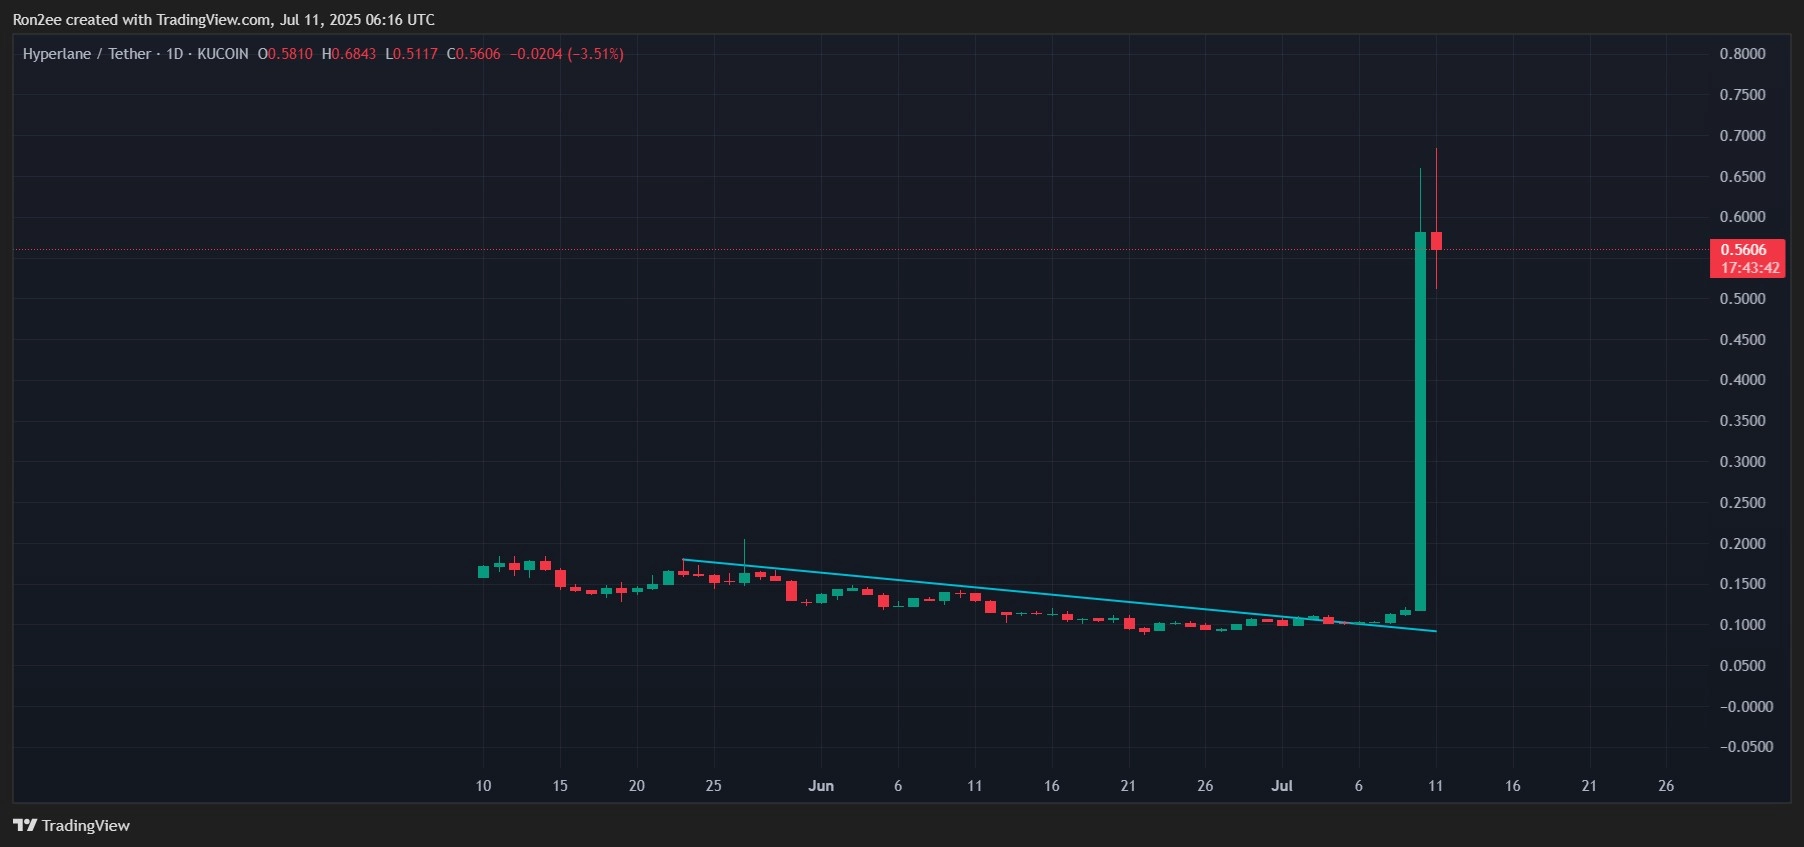Click the high value H0.6843 in the legend

pos(349,54)
